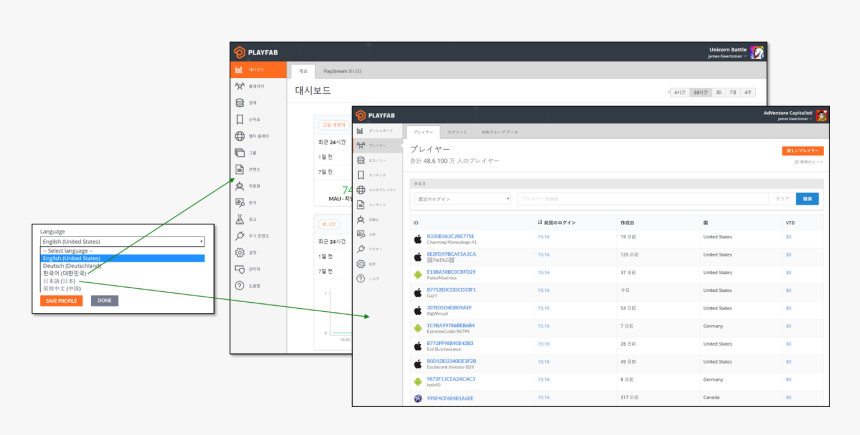Switch to the セグメント tab in Japanese window

(457, 132)
